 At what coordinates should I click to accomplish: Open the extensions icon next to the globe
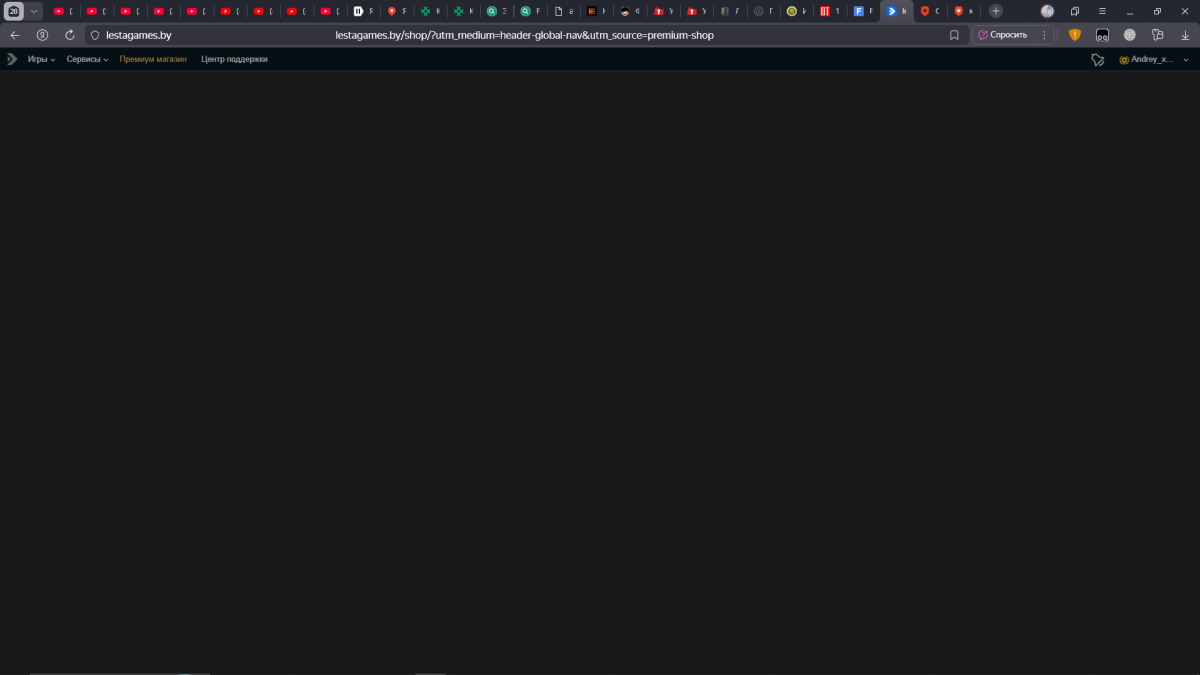coord(1158,34)
